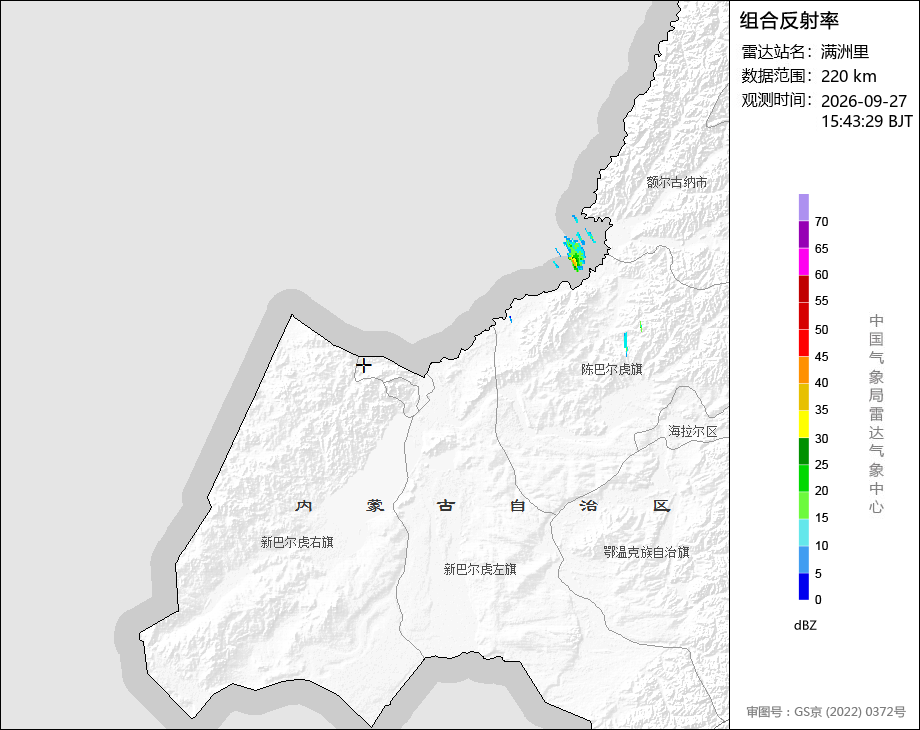The width and height of the screenshot is (920, 730).
Task: Select the dark blue 0 dBZ color
Action: pos(804,586)
